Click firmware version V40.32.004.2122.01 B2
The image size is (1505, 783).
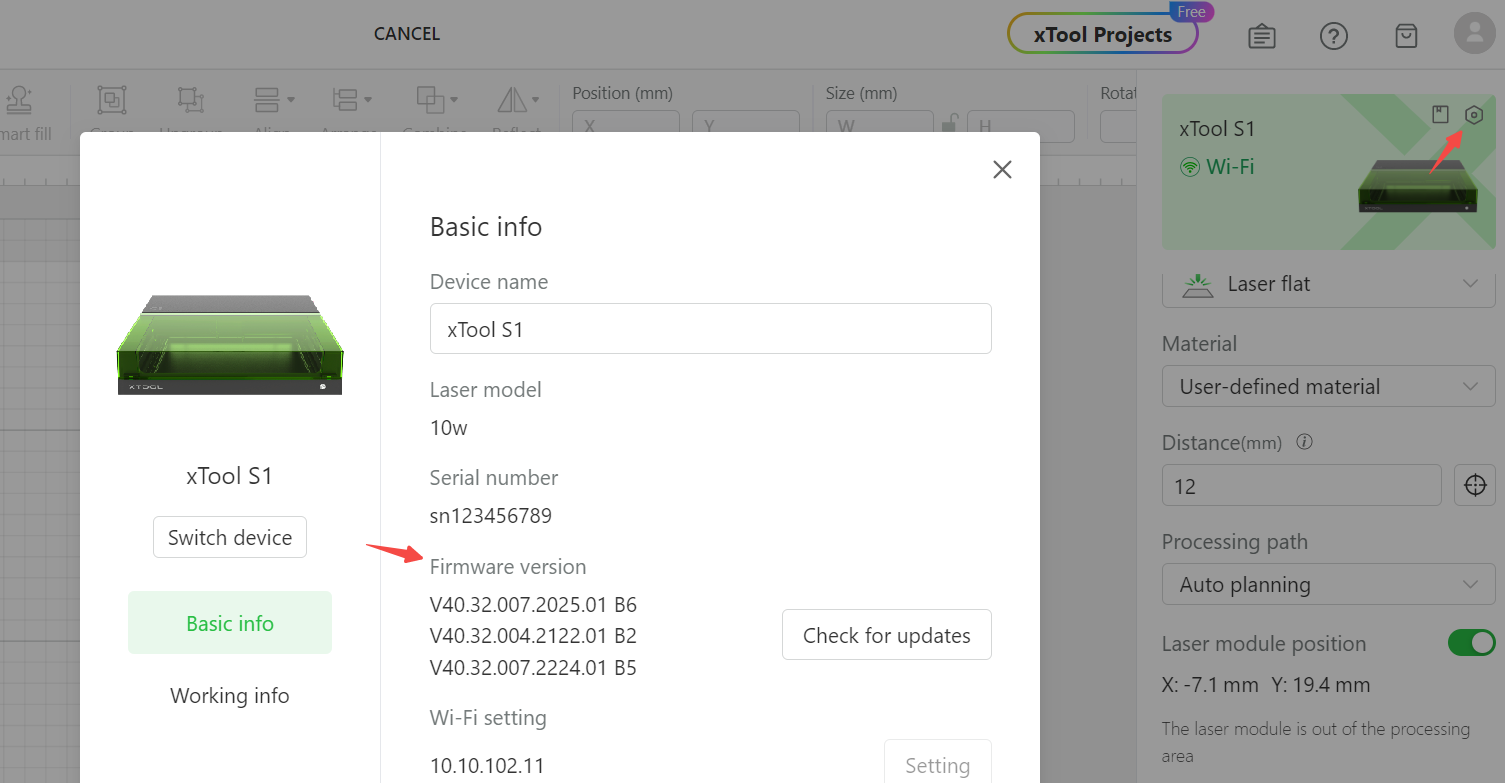pyautogui.click(x=533, y=636)
